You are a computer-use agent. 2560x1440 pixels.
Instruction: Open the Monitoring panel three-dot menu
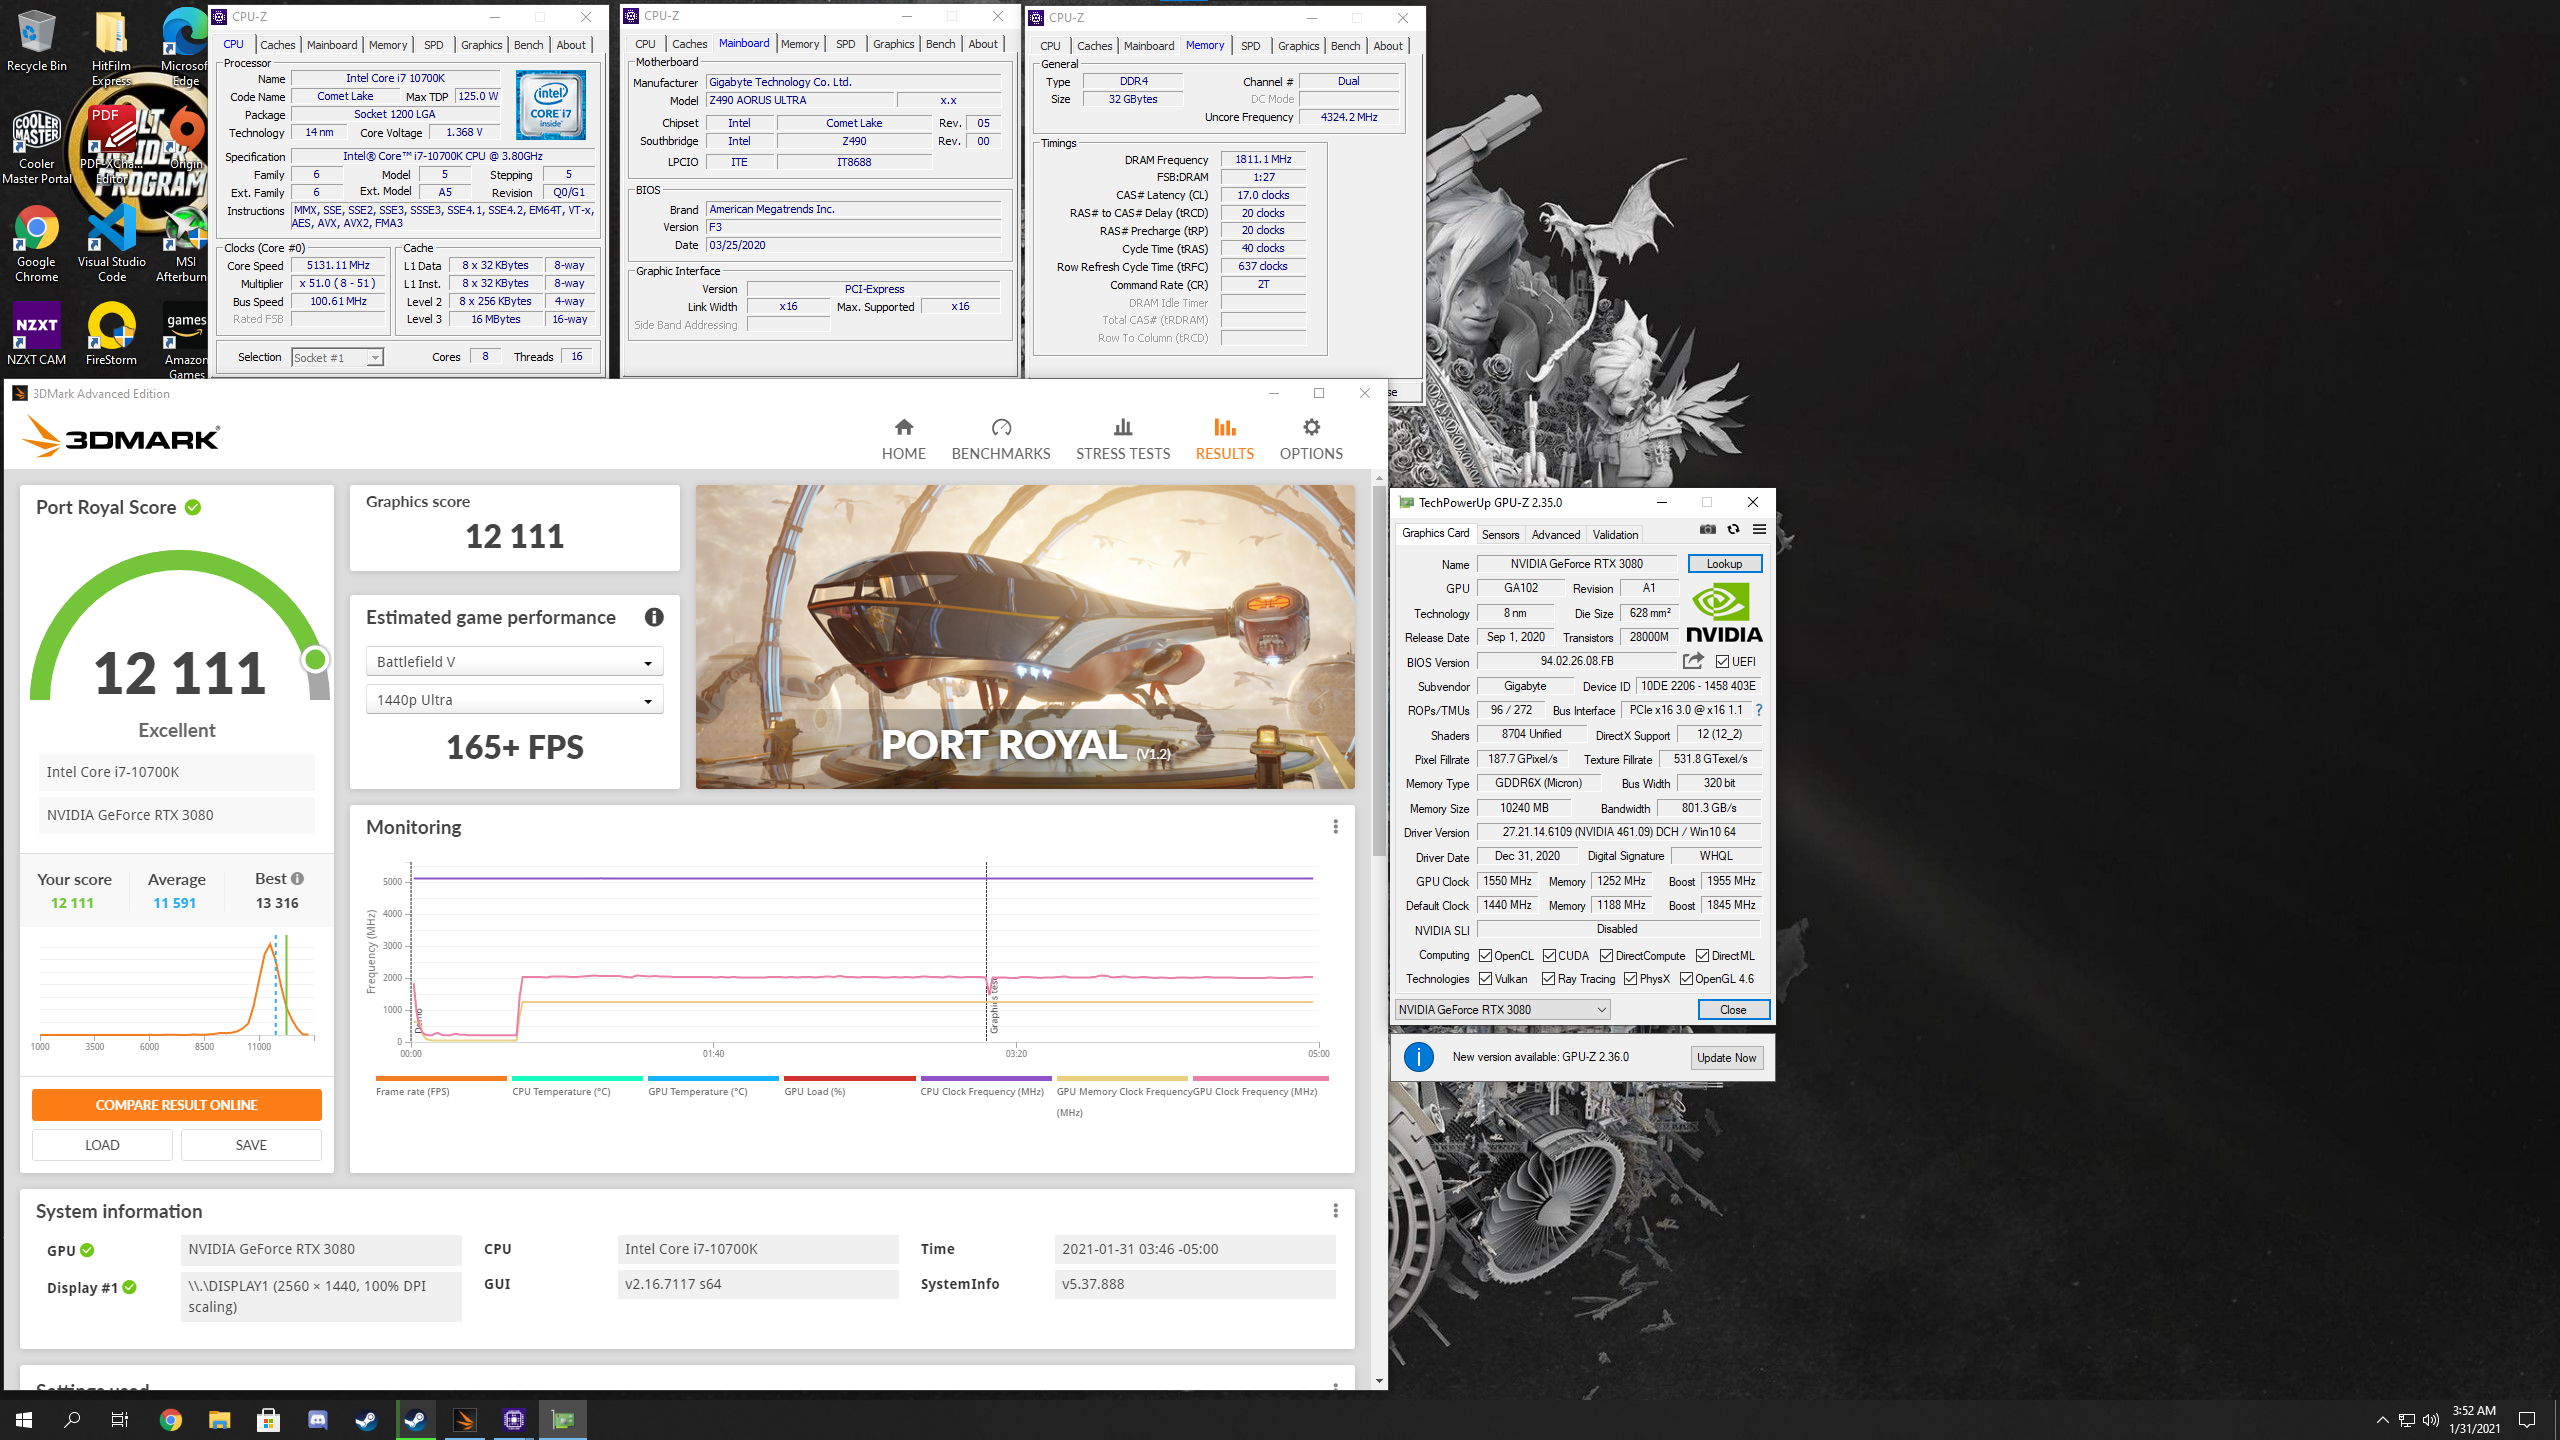point(1335,827)
